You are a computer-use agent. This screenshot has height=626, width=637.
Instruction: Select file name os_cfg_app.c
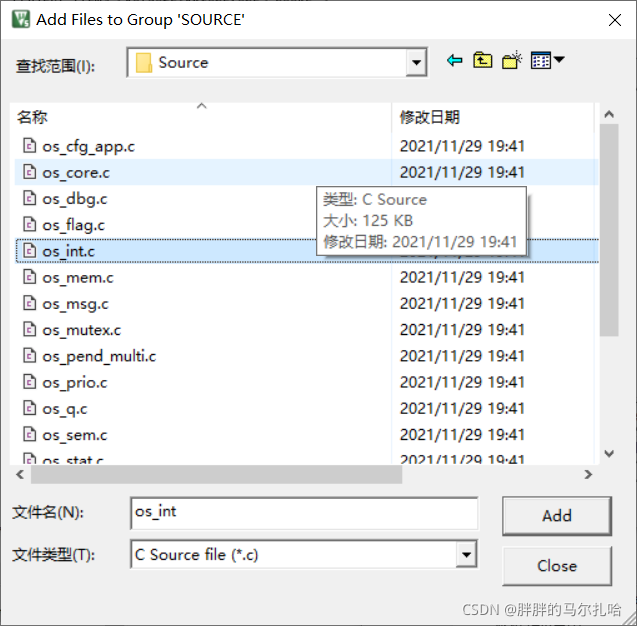pyautogui.click(x=89, y=146)
